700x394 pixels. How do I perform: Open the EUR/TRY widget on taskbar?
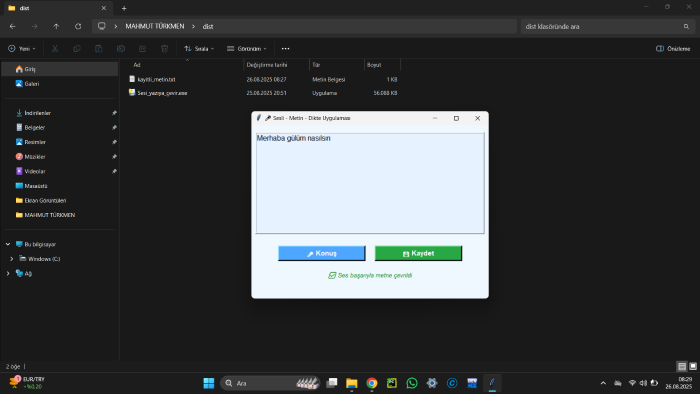click(28, 383)
